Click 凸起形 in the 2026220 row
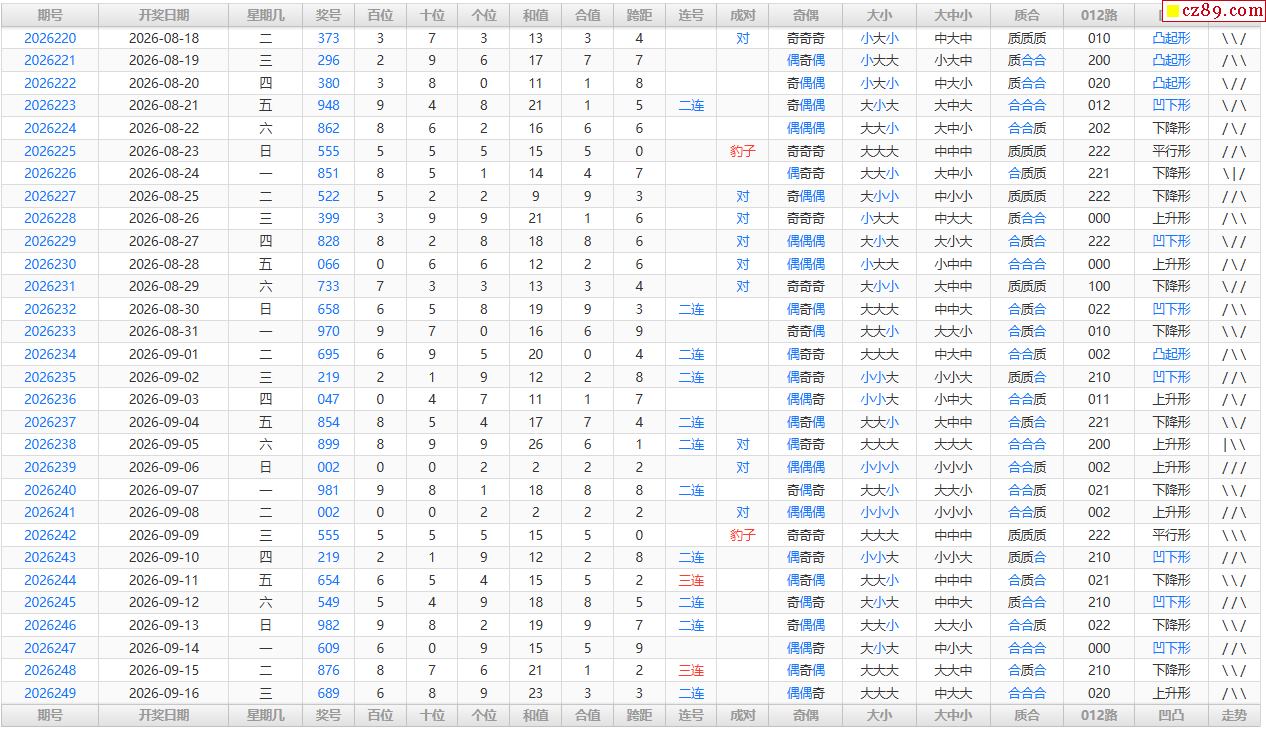The height and width of the screenshot is (734, 1266). pos(1171,38)
